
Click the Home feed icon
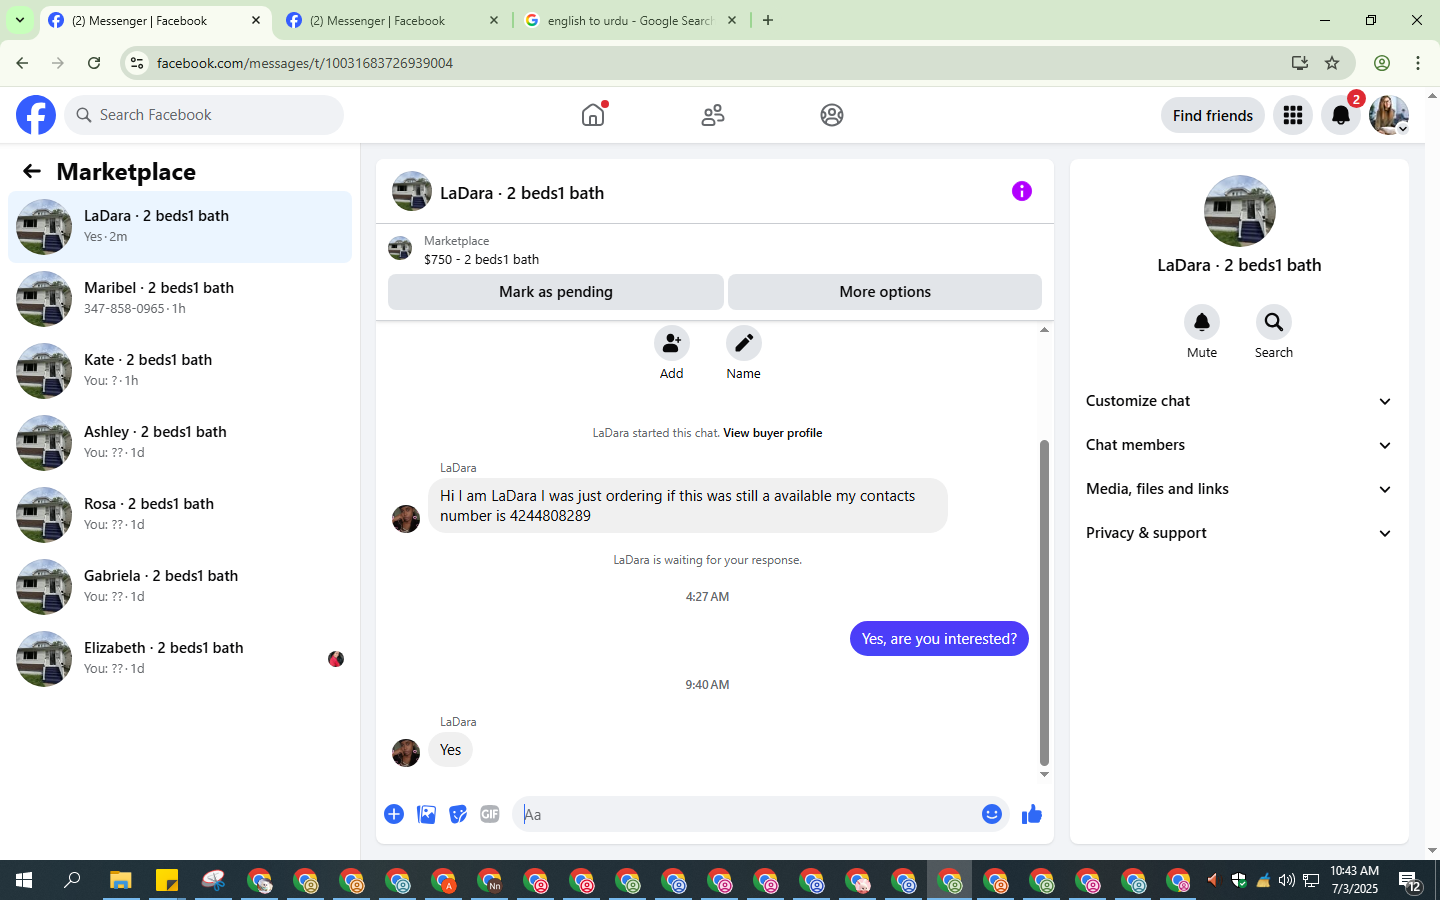point(593,115)
